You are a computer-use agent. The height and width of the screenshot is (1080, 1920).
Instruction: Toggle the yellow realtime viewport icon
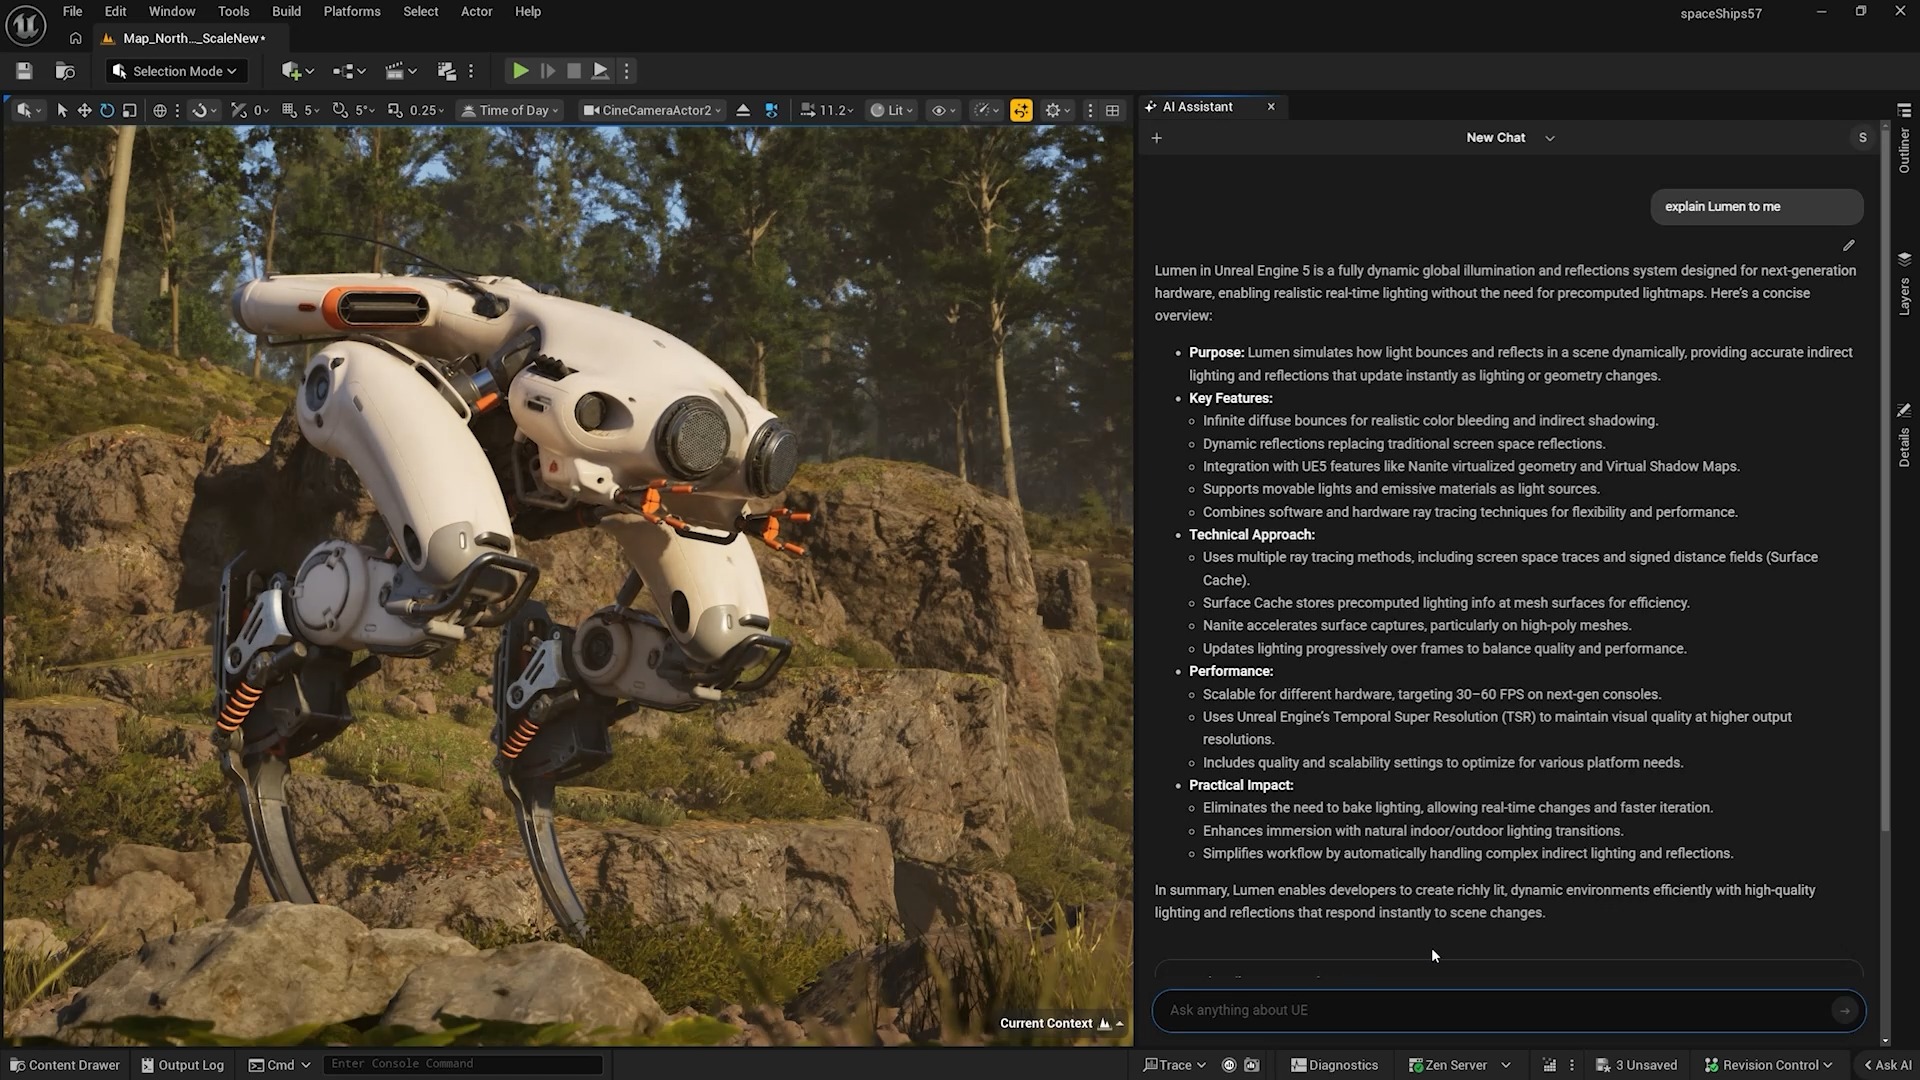1021,110
